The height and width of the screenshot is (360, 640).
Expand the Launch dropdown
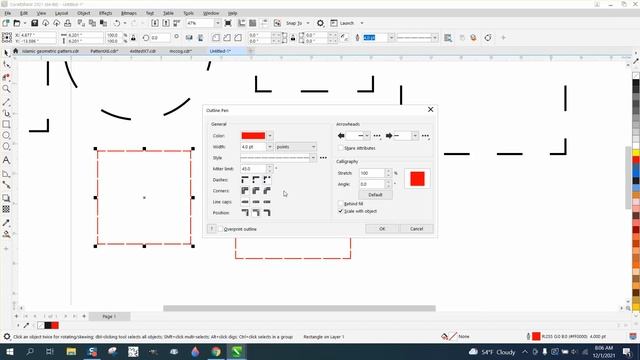point(362,23)
